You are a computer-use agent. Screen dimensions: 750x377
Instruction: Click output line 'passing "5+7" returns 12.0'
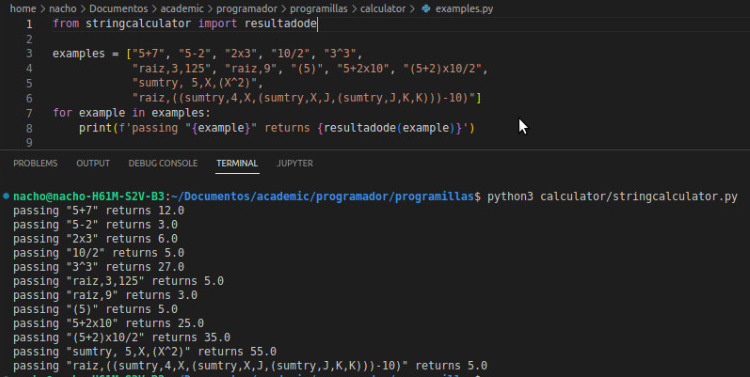click(x=99, y=211)
